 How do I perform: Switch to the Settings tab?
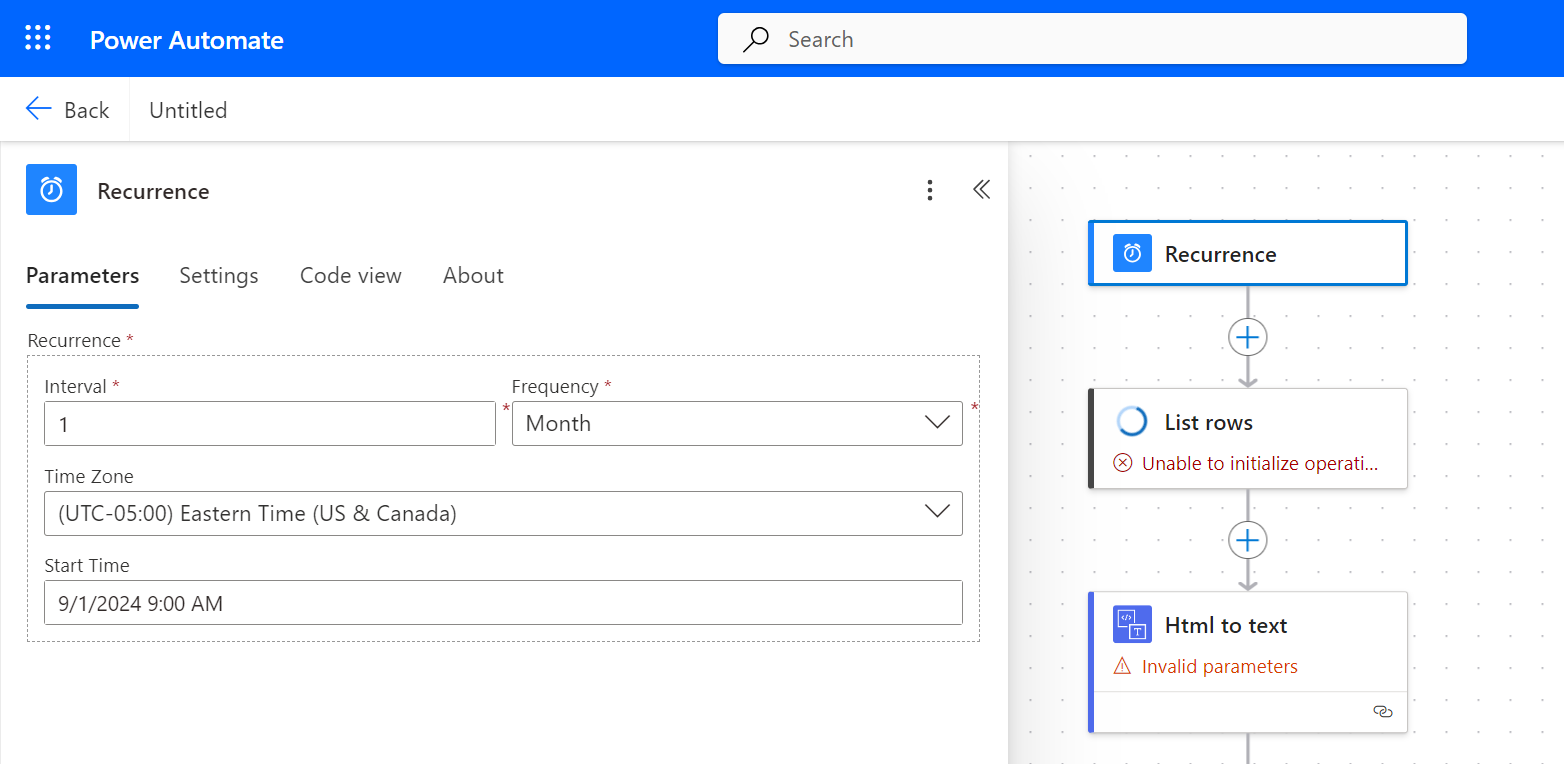click(219, 276)
